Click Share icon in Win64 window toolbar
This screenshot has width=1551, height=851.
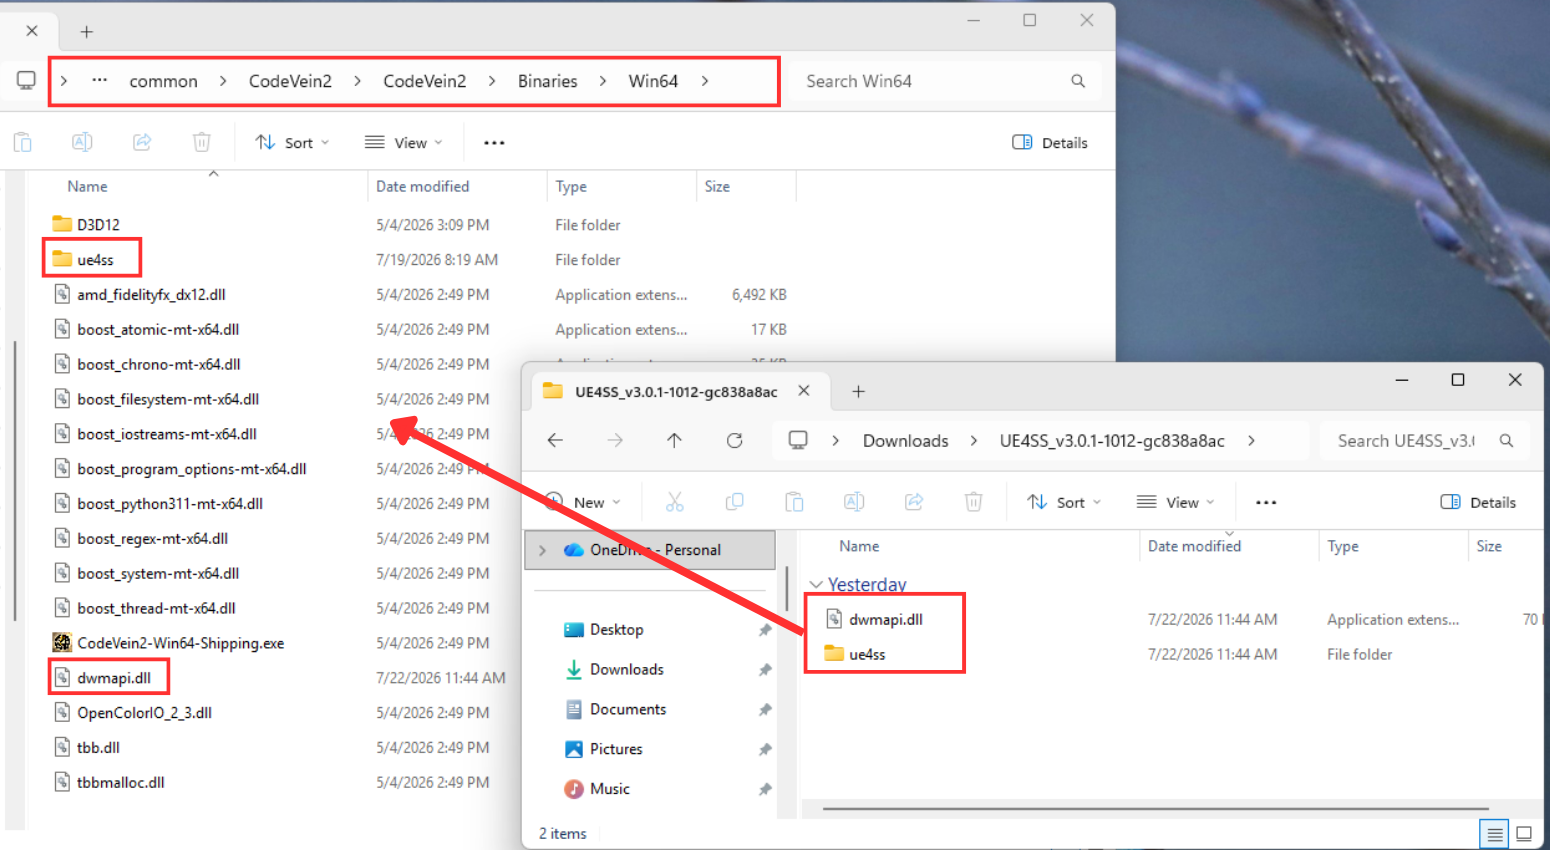tap(142, 142)
